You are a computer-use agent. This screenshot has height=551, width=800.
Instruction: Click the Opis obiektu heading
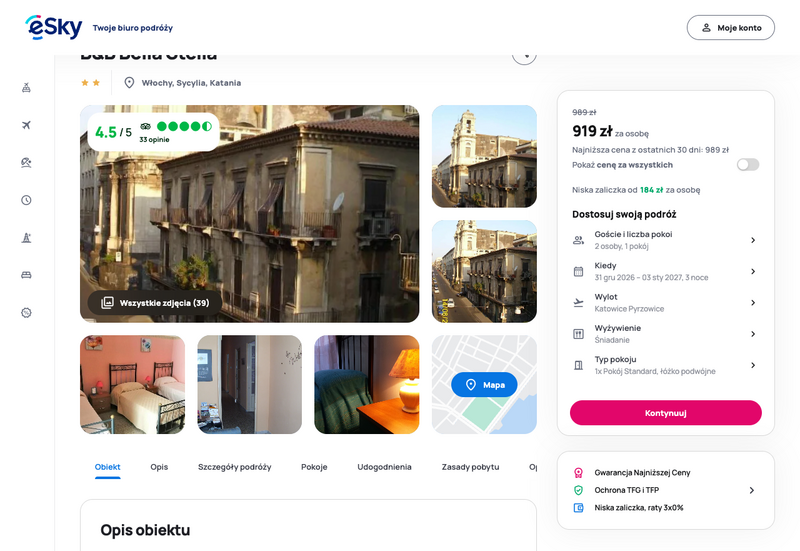tap(145, 530)
